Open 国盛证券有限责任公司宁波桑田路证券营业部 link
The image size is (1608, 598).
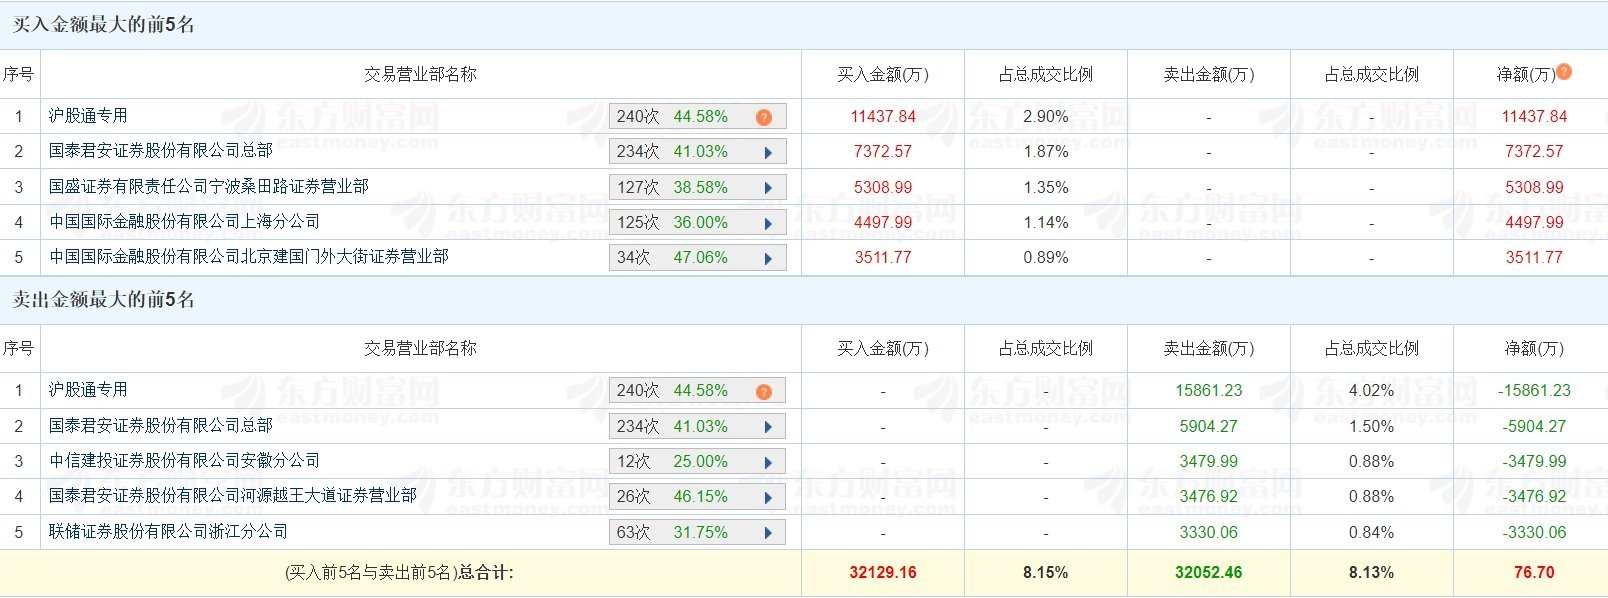pyautogui.click(x=209, y=186)
